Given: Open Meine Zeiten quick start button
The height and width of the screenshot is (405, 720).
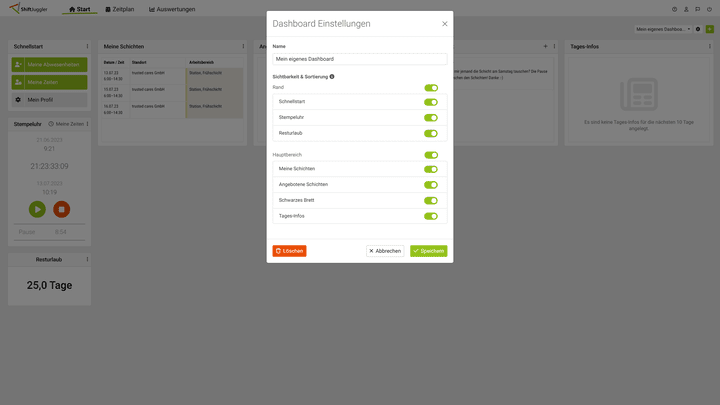Looking at the screenshot, I should pyautogui.click(x=50, y=82).
